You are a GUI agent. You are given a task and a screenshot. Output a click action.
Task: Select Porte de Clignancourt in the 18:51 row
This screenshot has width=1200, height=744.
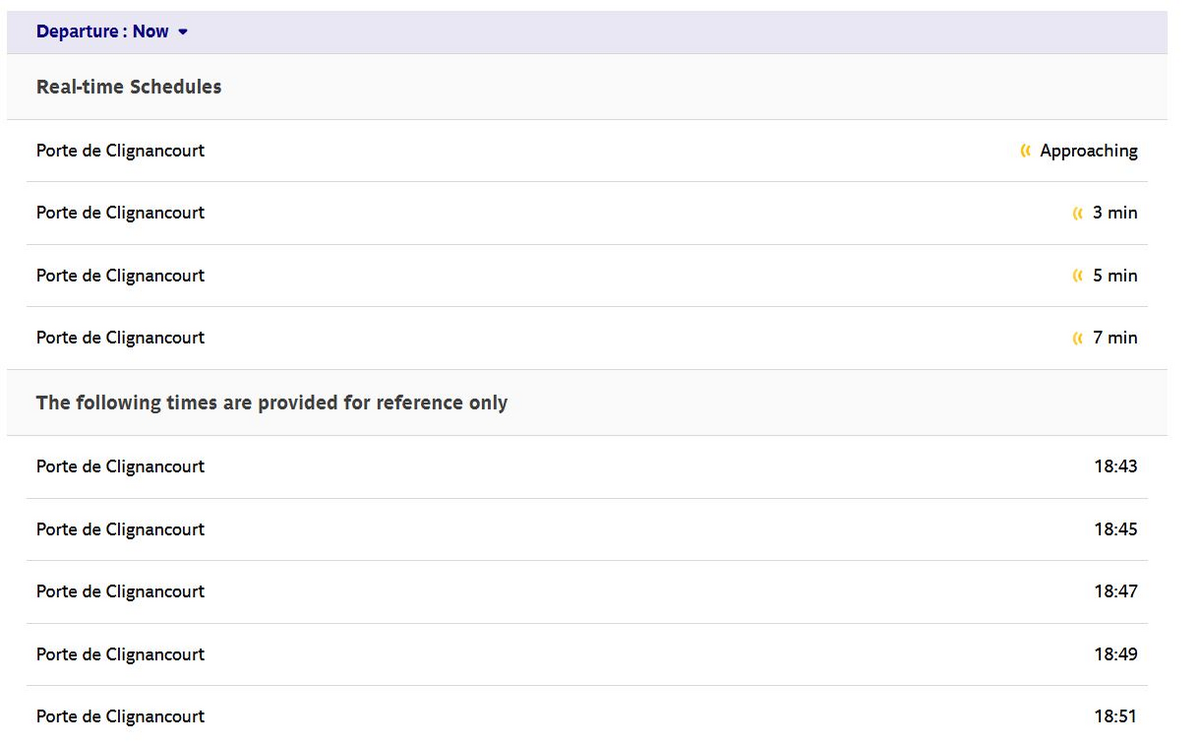click(120, 717)
